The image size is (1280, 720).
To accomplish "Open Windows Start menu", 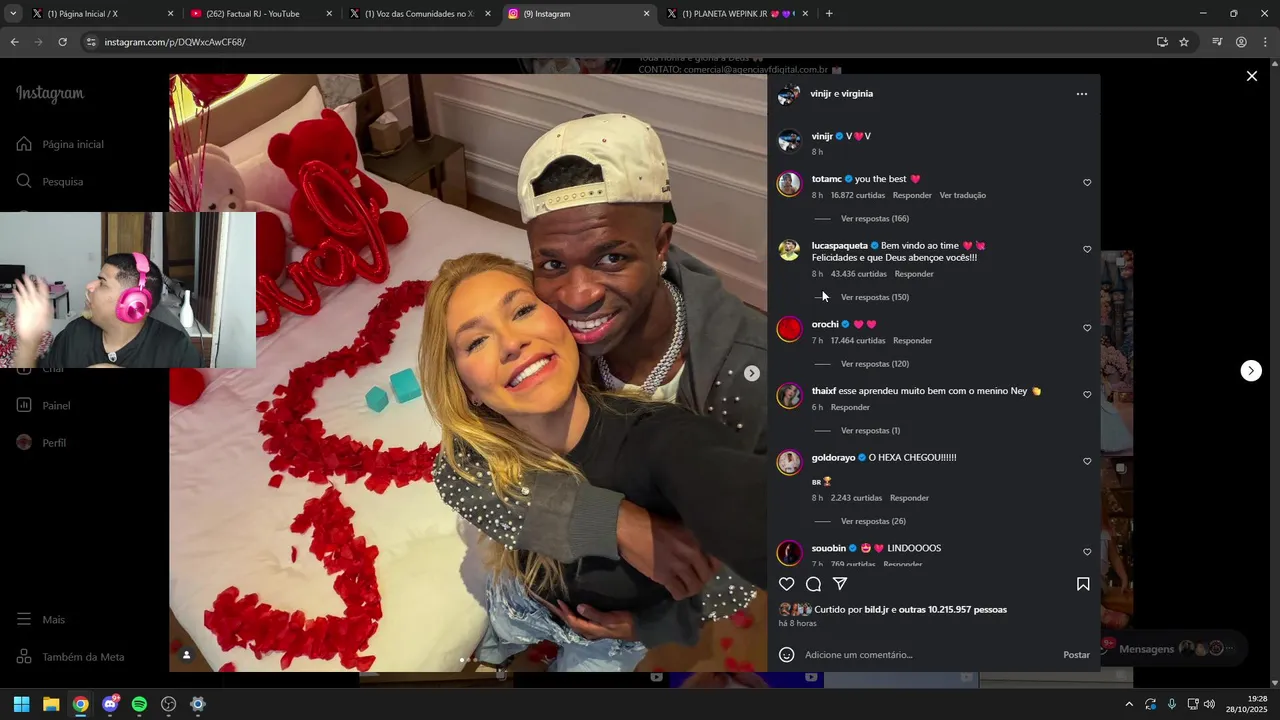I will tap(21, 704).
